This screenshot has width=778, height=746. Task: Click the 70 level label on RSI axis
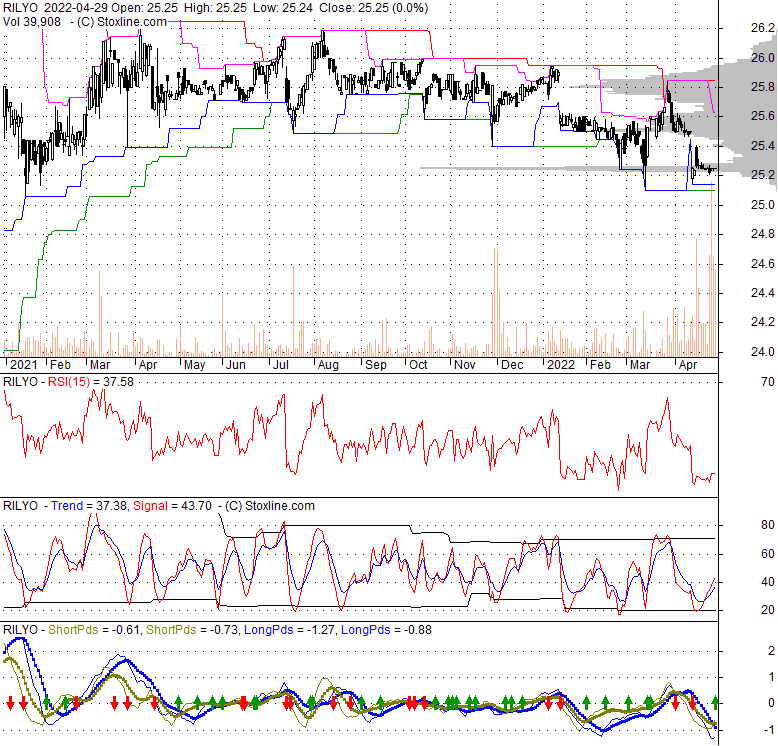click(768, 382)
